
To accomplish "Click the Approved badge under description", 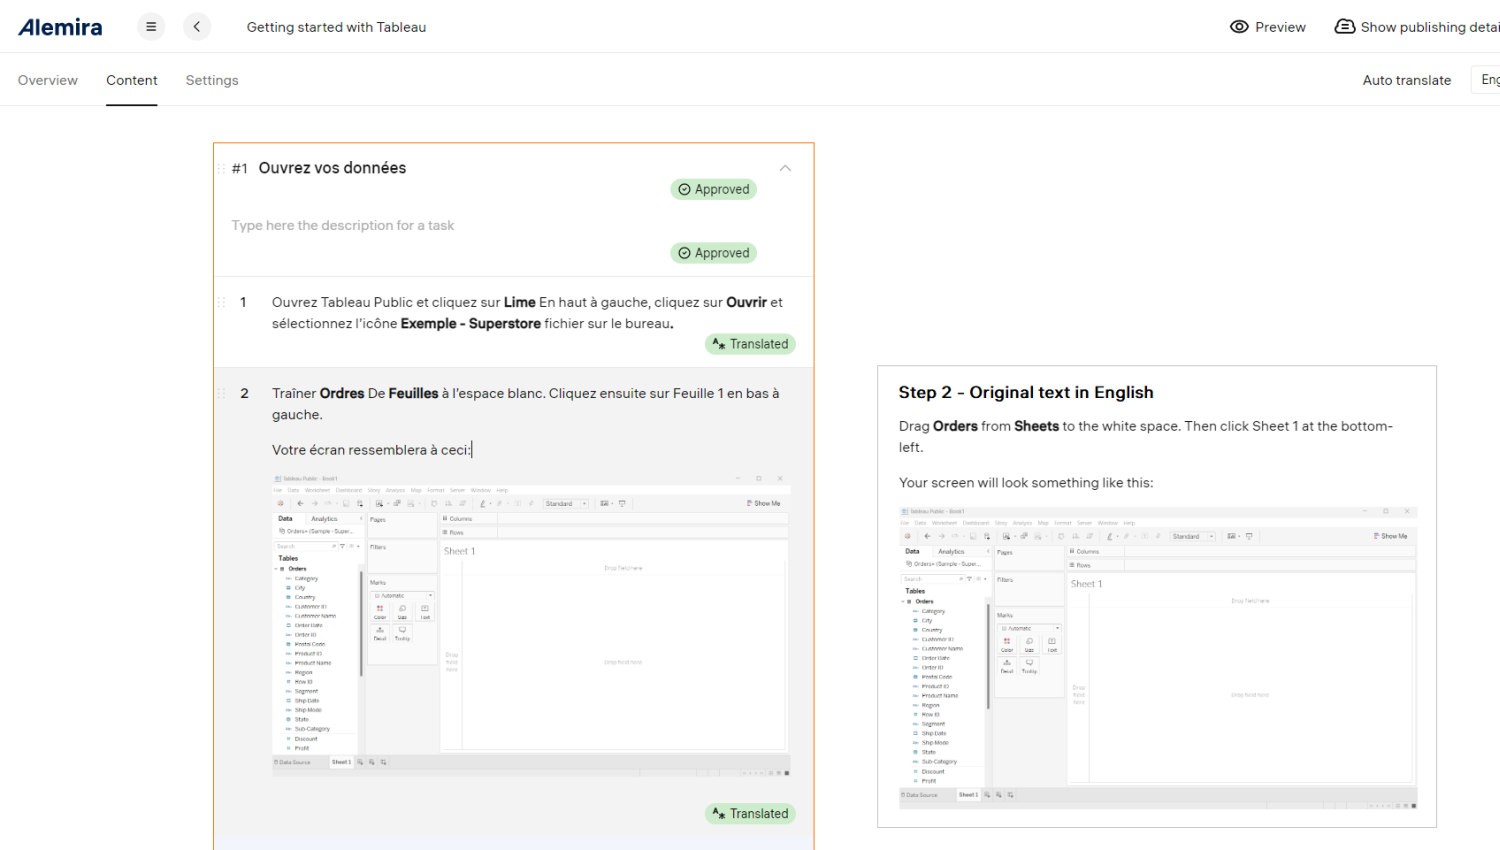I will (714, 253).
